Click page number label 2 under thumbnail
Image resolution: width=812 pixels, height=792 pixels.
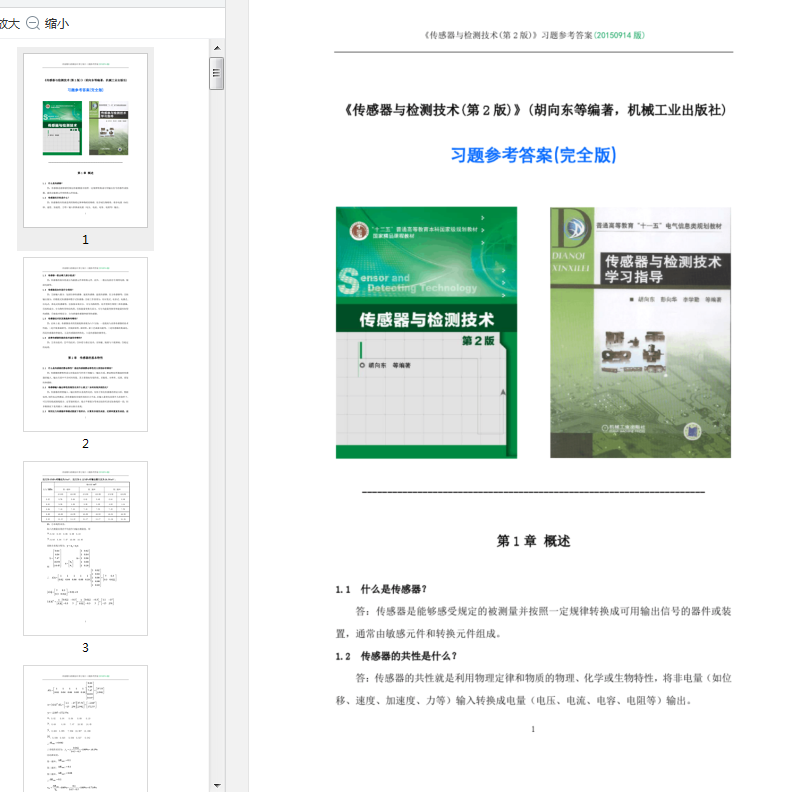pyautogui.click(x=85, y=443)
